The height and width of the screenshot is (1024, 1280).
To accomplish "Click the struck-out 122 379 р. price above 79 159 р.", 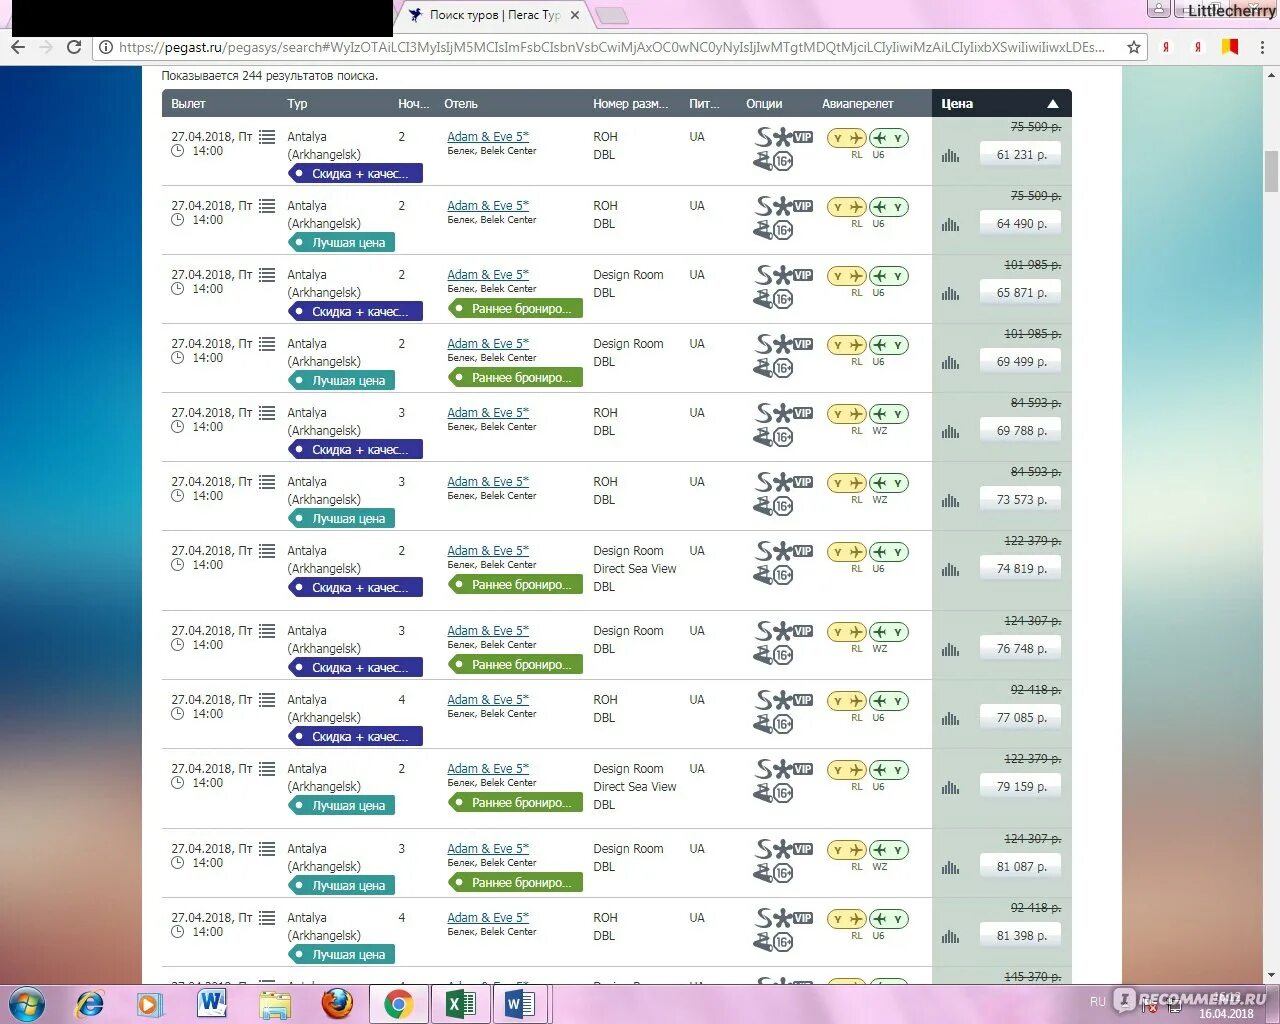I will tap(1033, 759).
